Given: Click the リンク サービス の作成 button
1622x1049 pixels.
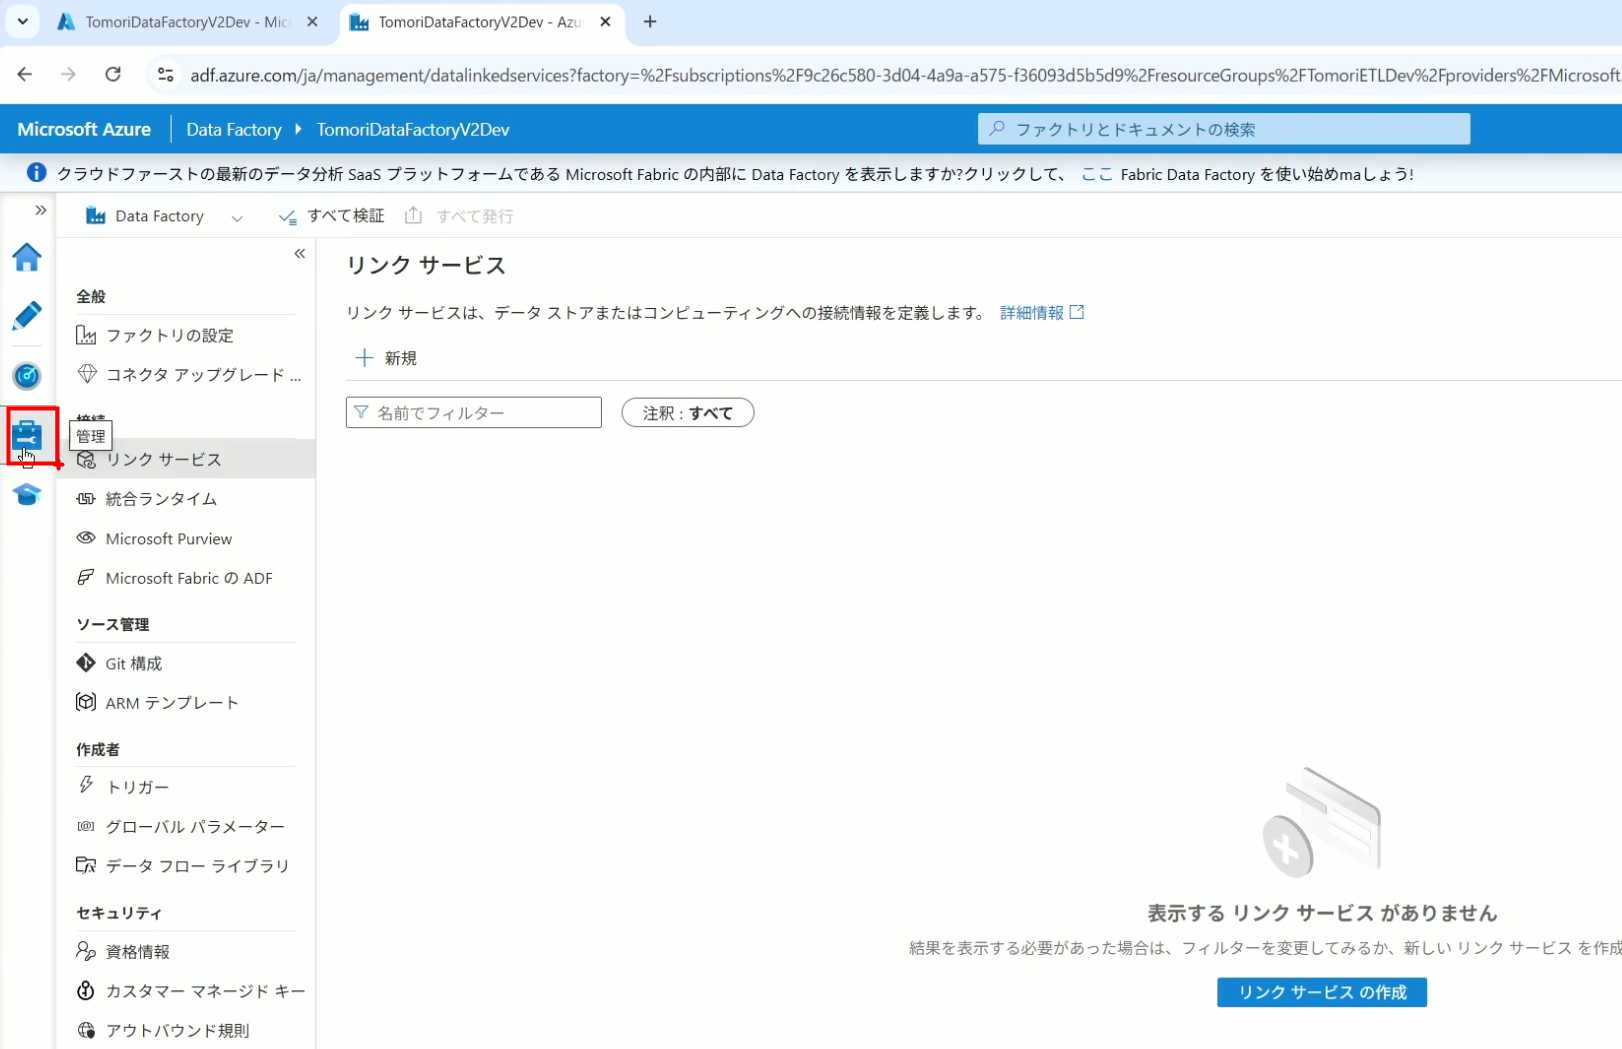Looking at the screenshot, I should (x=1321, y=992).
